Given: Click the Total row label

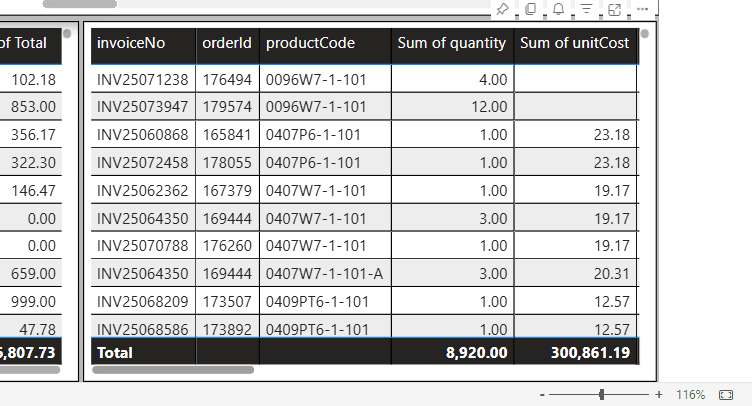Looking at the screenshot, I should click(115, 353).
